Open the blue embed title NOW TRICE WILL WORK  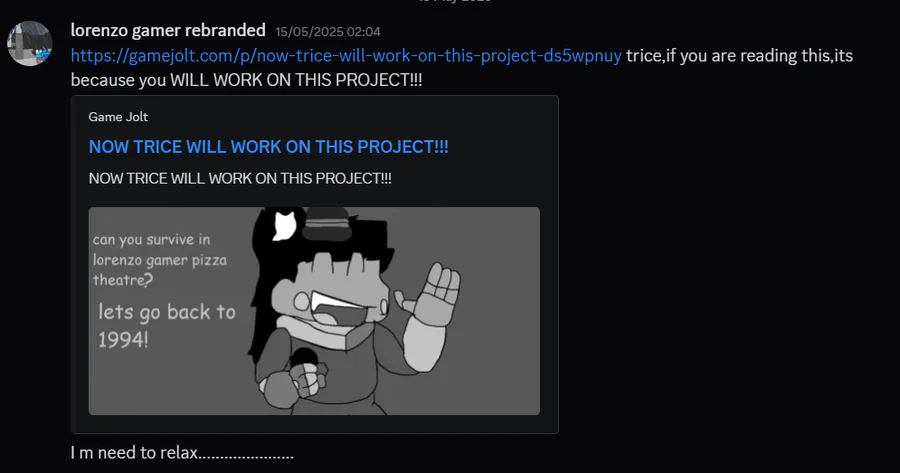269,147
